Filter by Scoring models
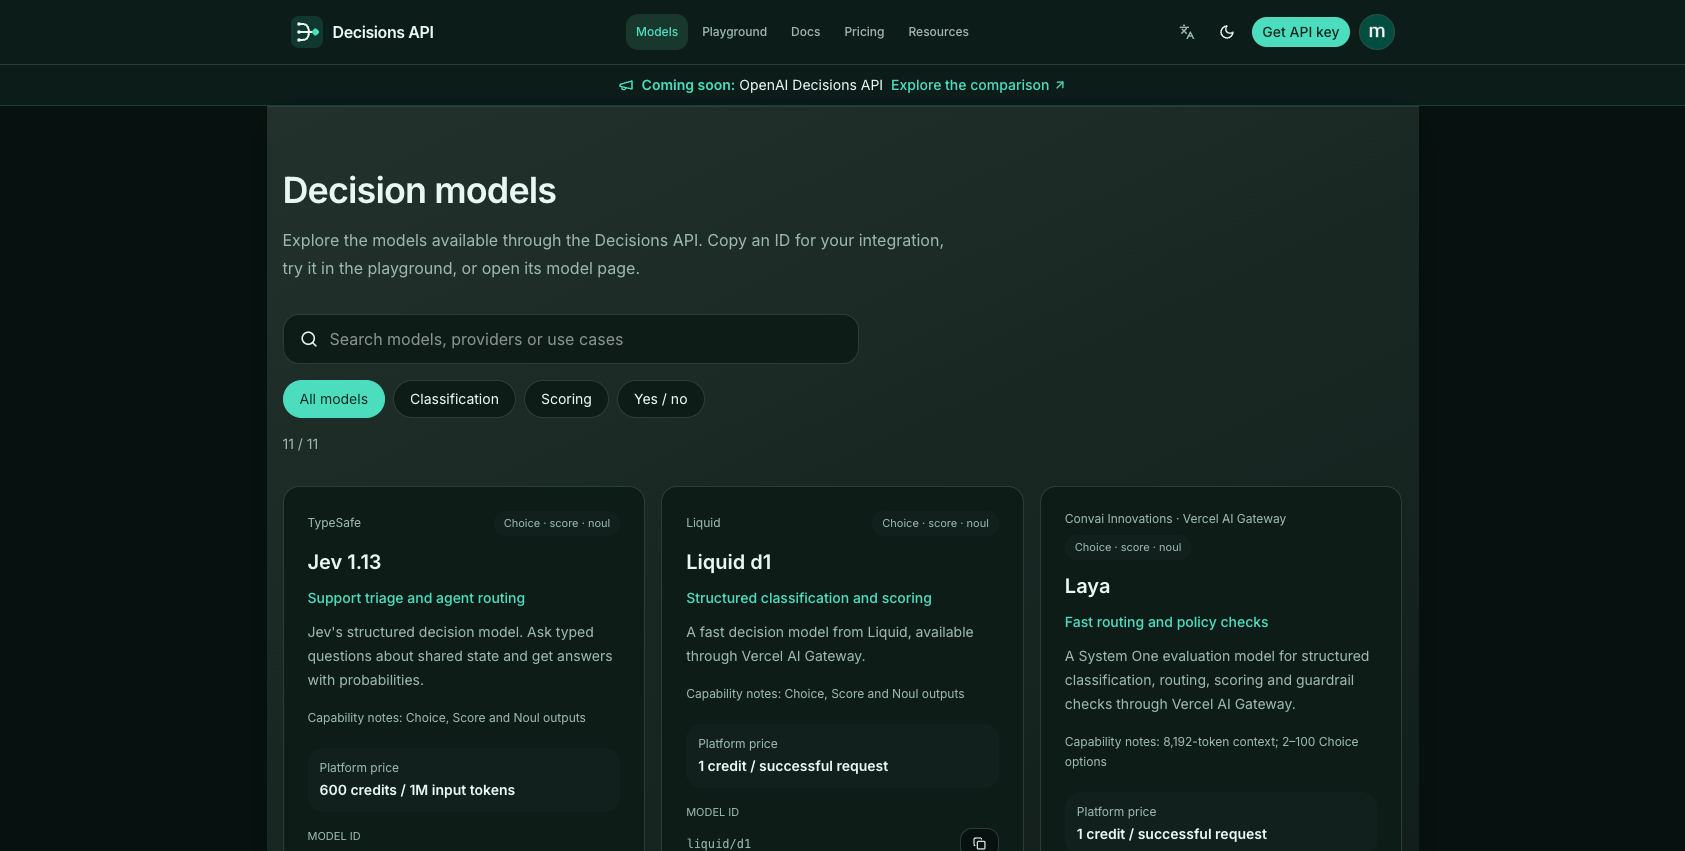 [x=566, y=399]
